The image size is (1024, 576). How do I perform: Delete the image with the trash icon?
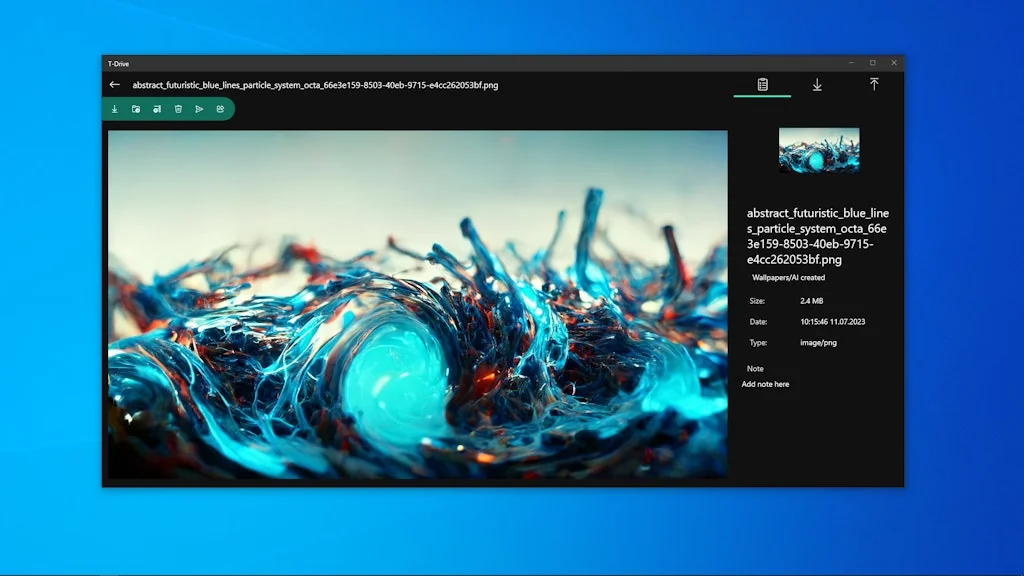point(178,110)
